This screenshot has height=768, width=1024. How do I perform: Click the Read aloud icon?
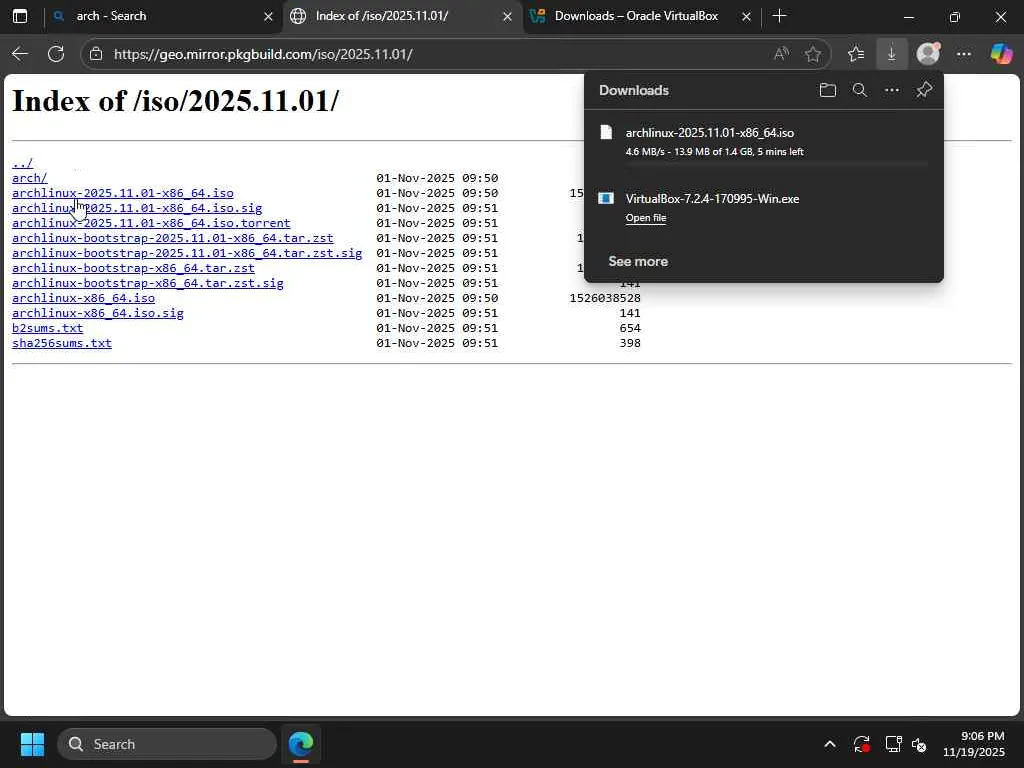click(x=781, y=54)
